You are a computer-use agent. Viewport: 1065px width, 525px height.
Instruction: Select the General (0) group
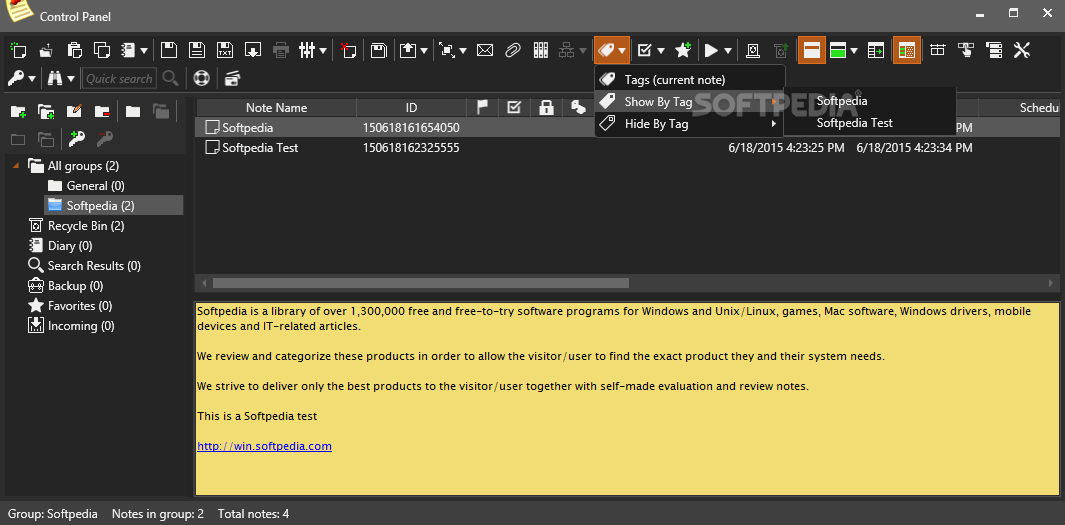pyautogui.click(x=86, y=185)
